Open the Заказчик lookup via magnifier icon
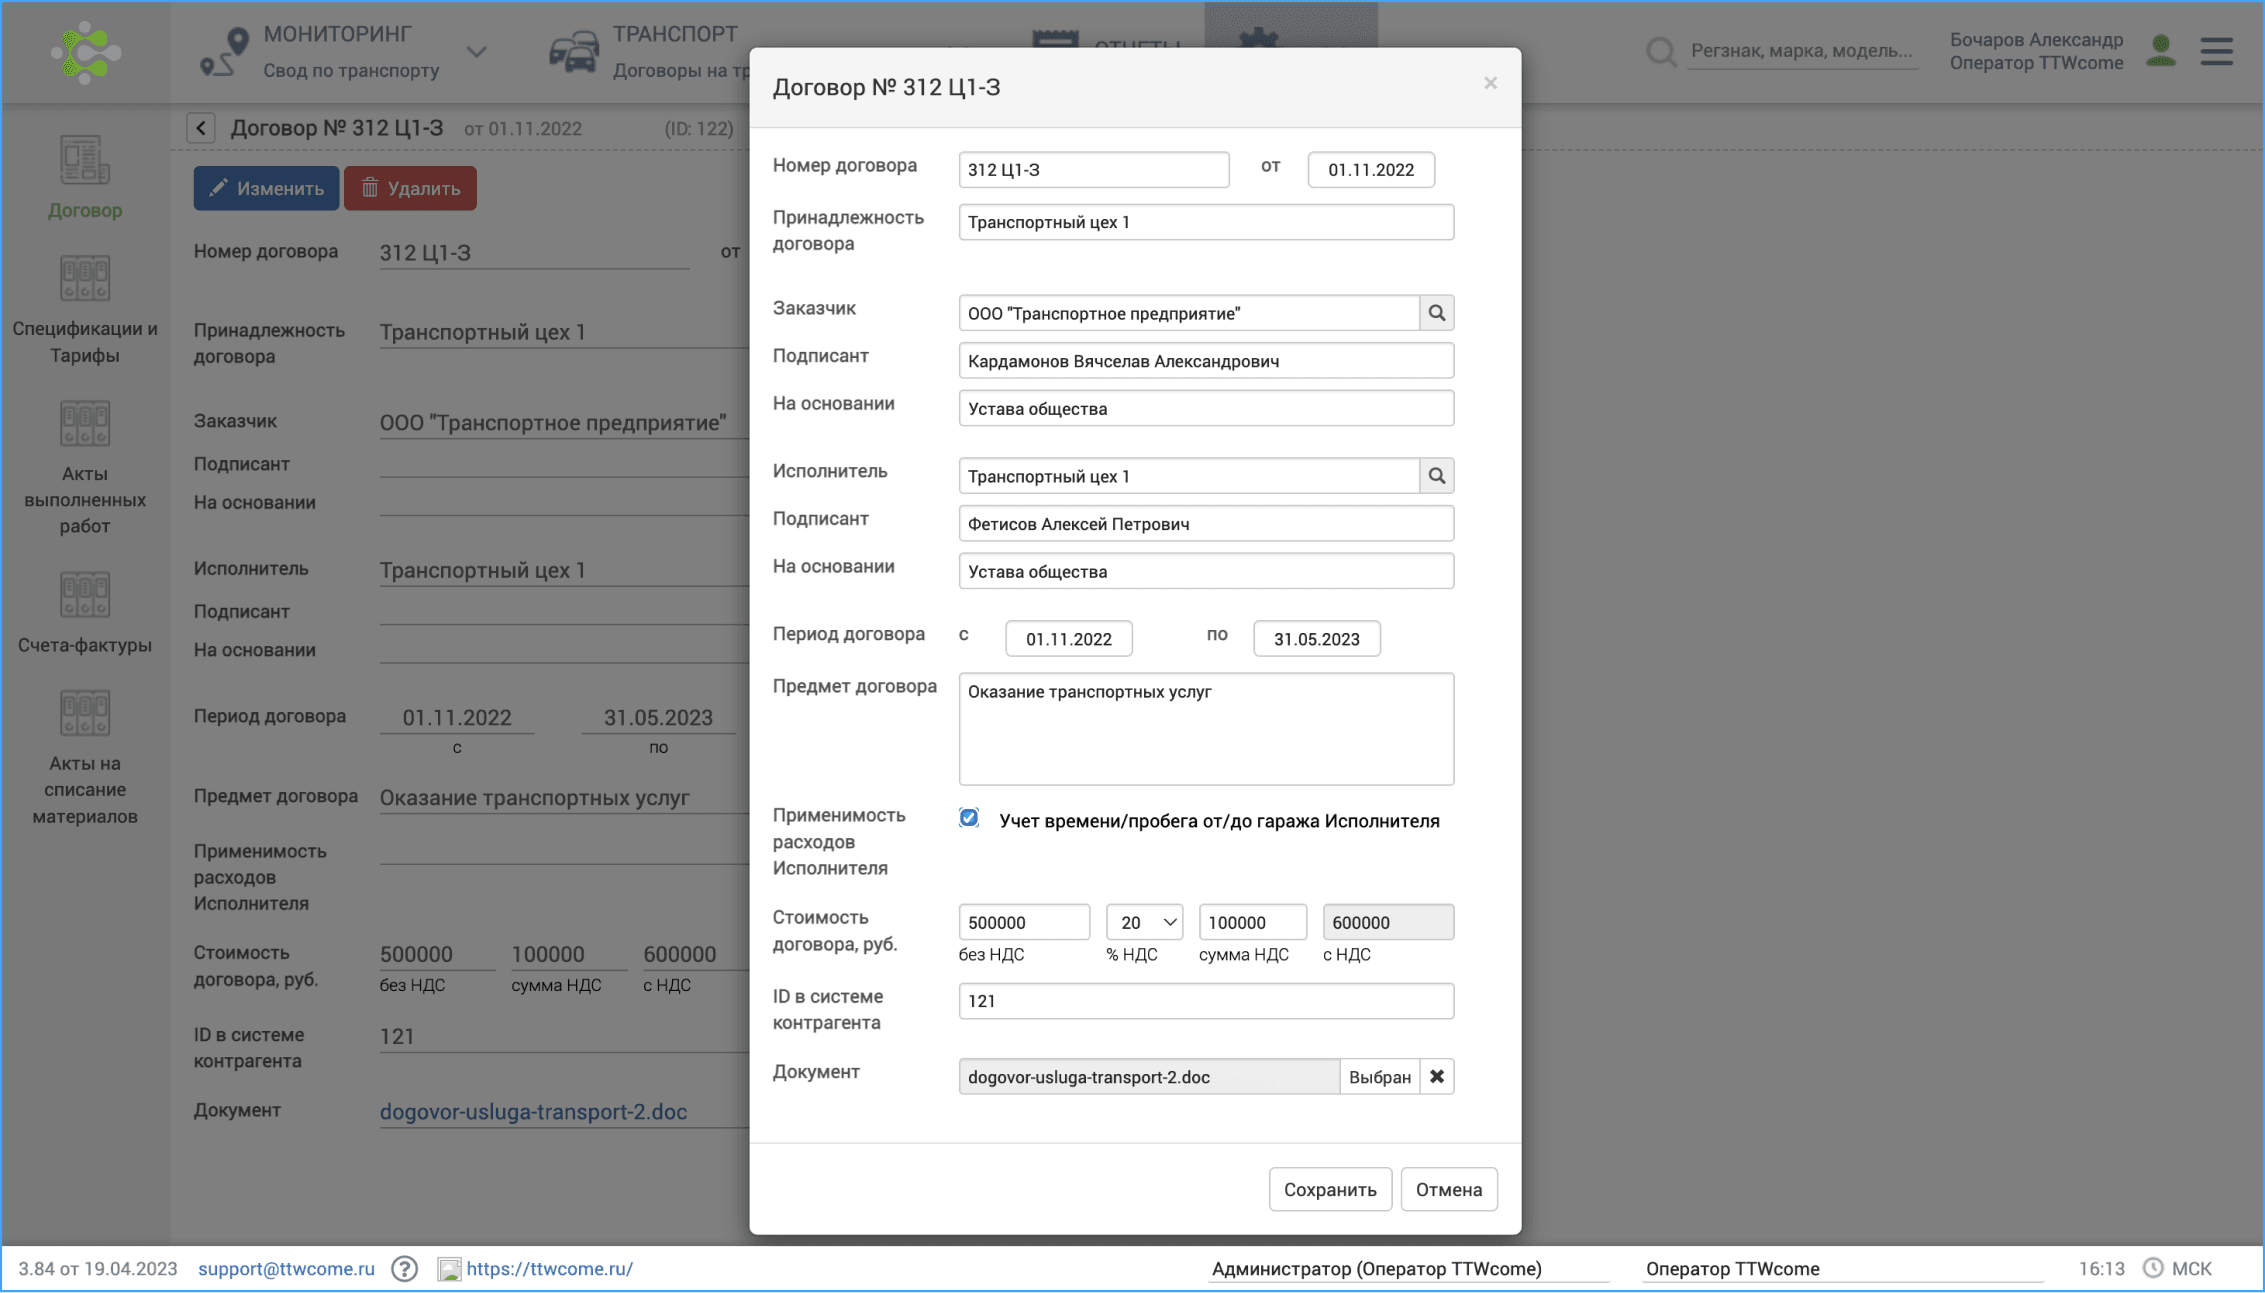 click(1437, 312)
